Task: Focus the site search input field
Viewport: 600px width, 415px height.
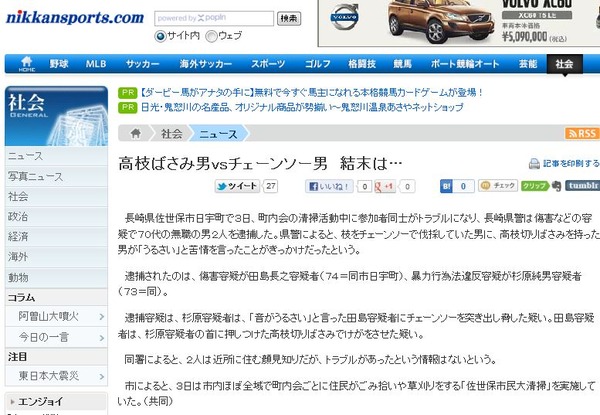Action: [214, 18]
